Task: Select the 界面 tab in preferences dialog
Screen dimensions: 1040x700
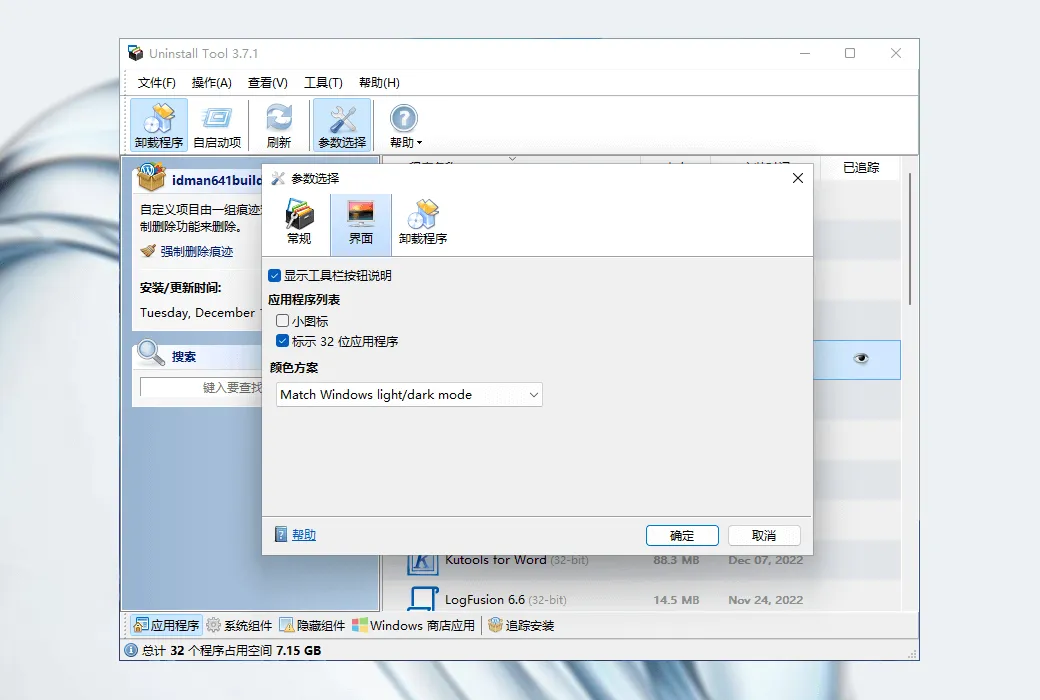Action: 361,224
